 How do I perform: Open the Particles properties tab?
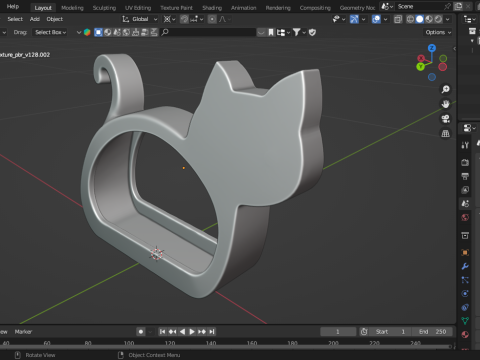coord(465,280)
